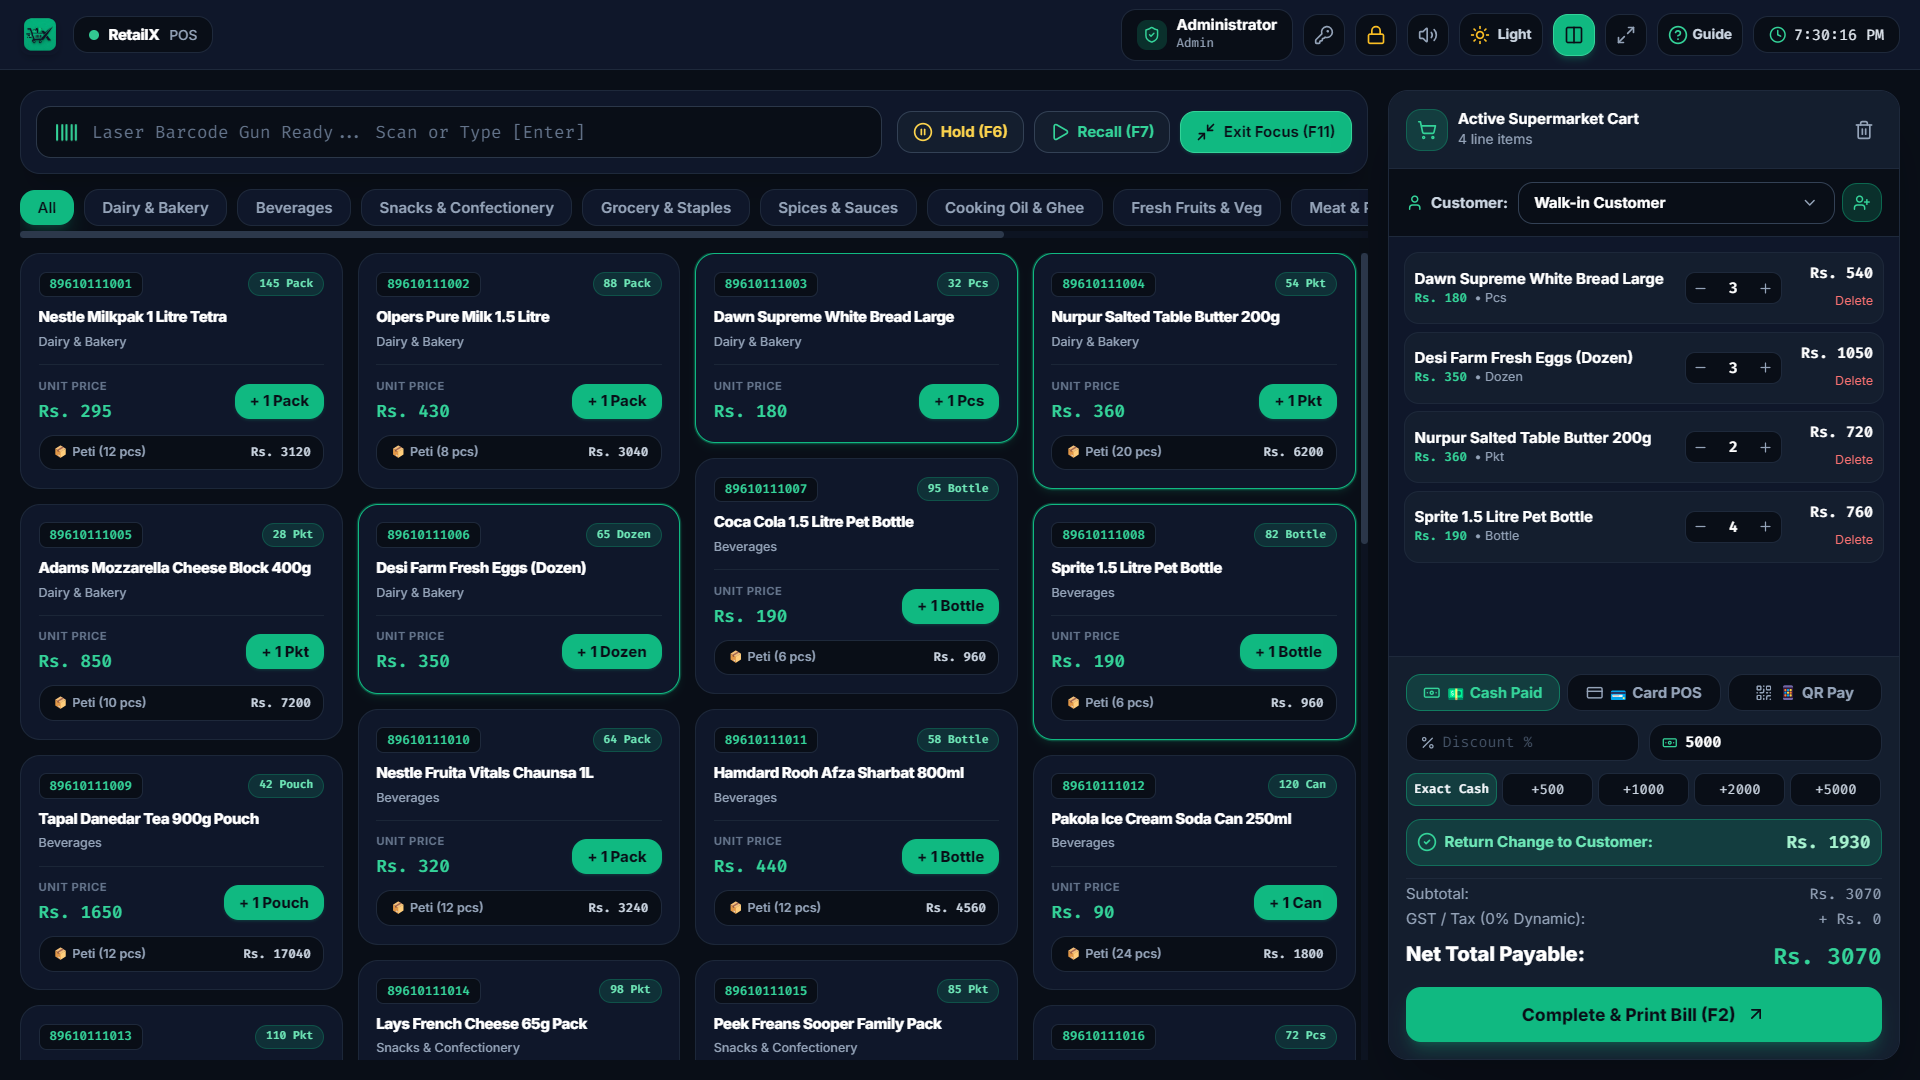This screenshot has width=1920, height=1080.
Task: Filter by Spices & Sauces category
Action: coord(838,208)
